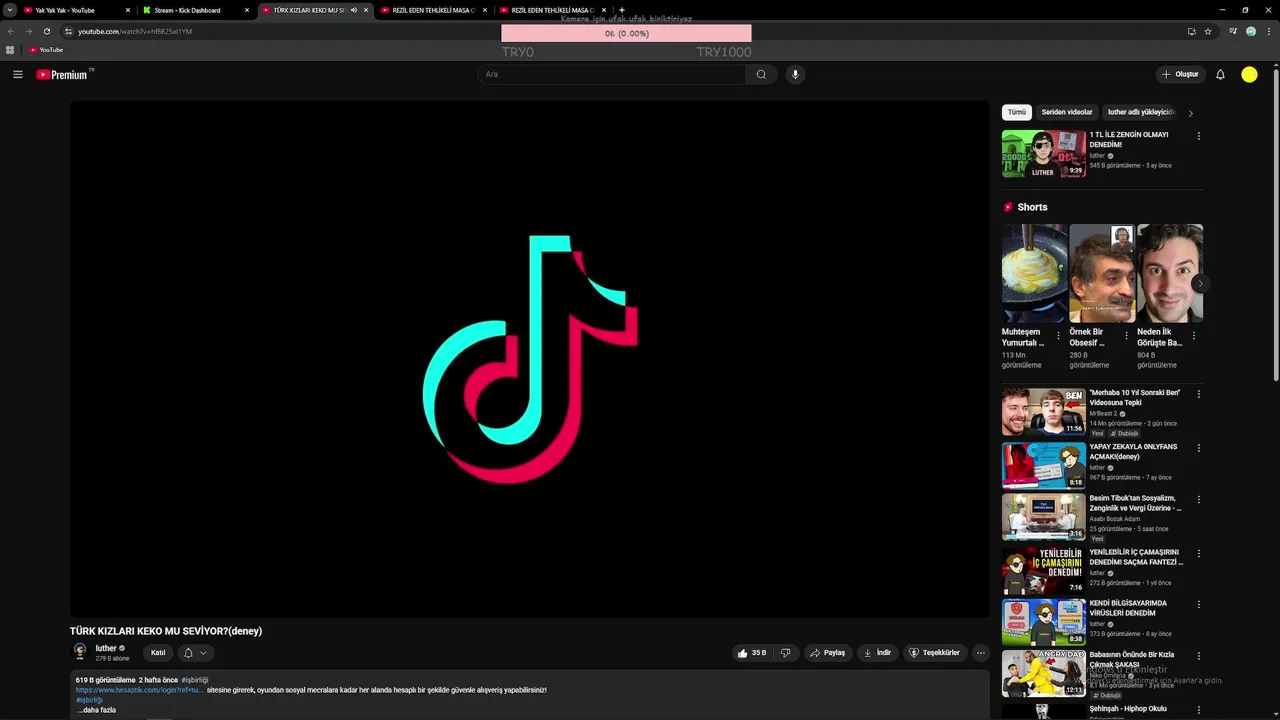Click the YouTube search input field

pos(614,74)
